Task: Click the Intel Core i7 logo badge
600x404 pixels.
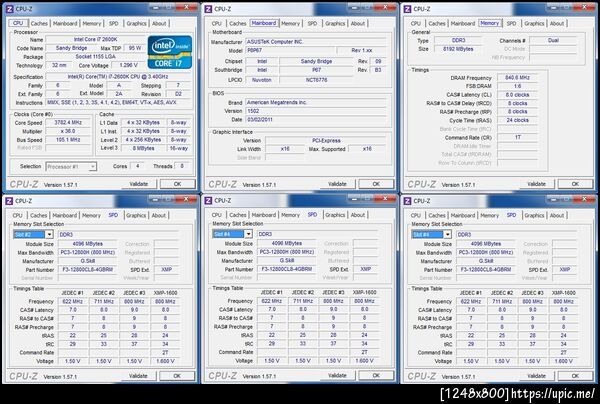Action: (x=170, y=52)
